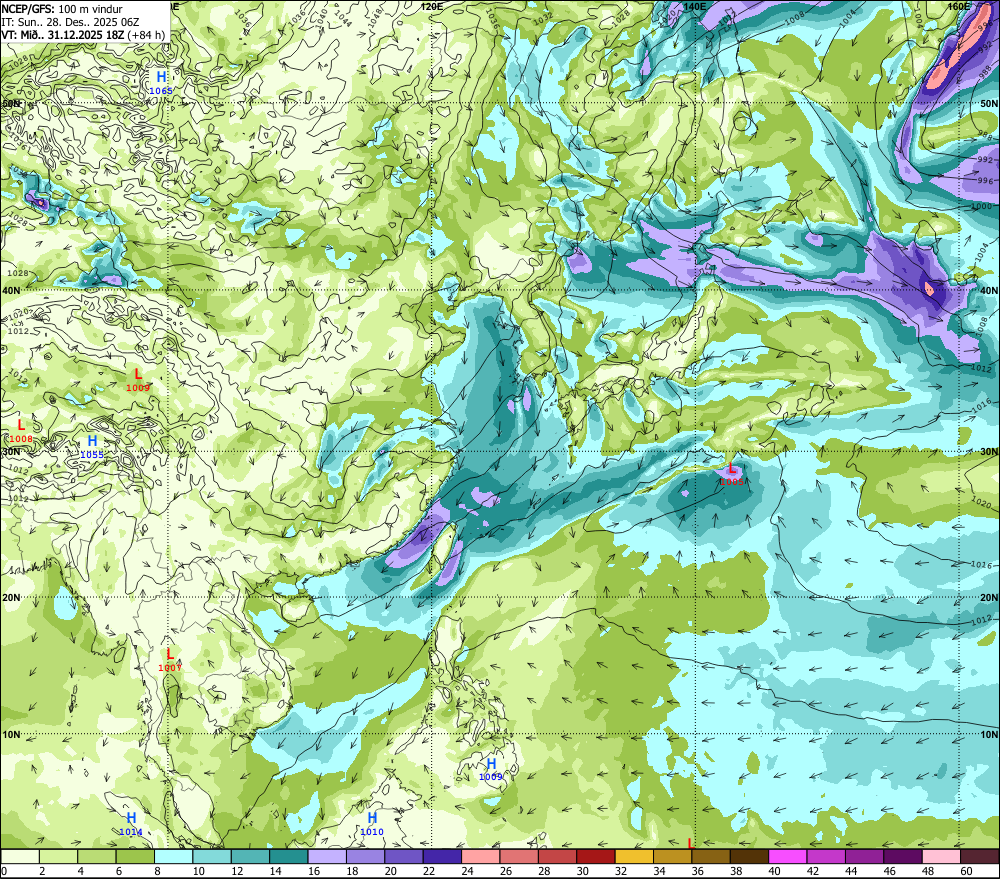Click the 1000 isobar label
The image size is (1000, 879).
tap(982, 207)
